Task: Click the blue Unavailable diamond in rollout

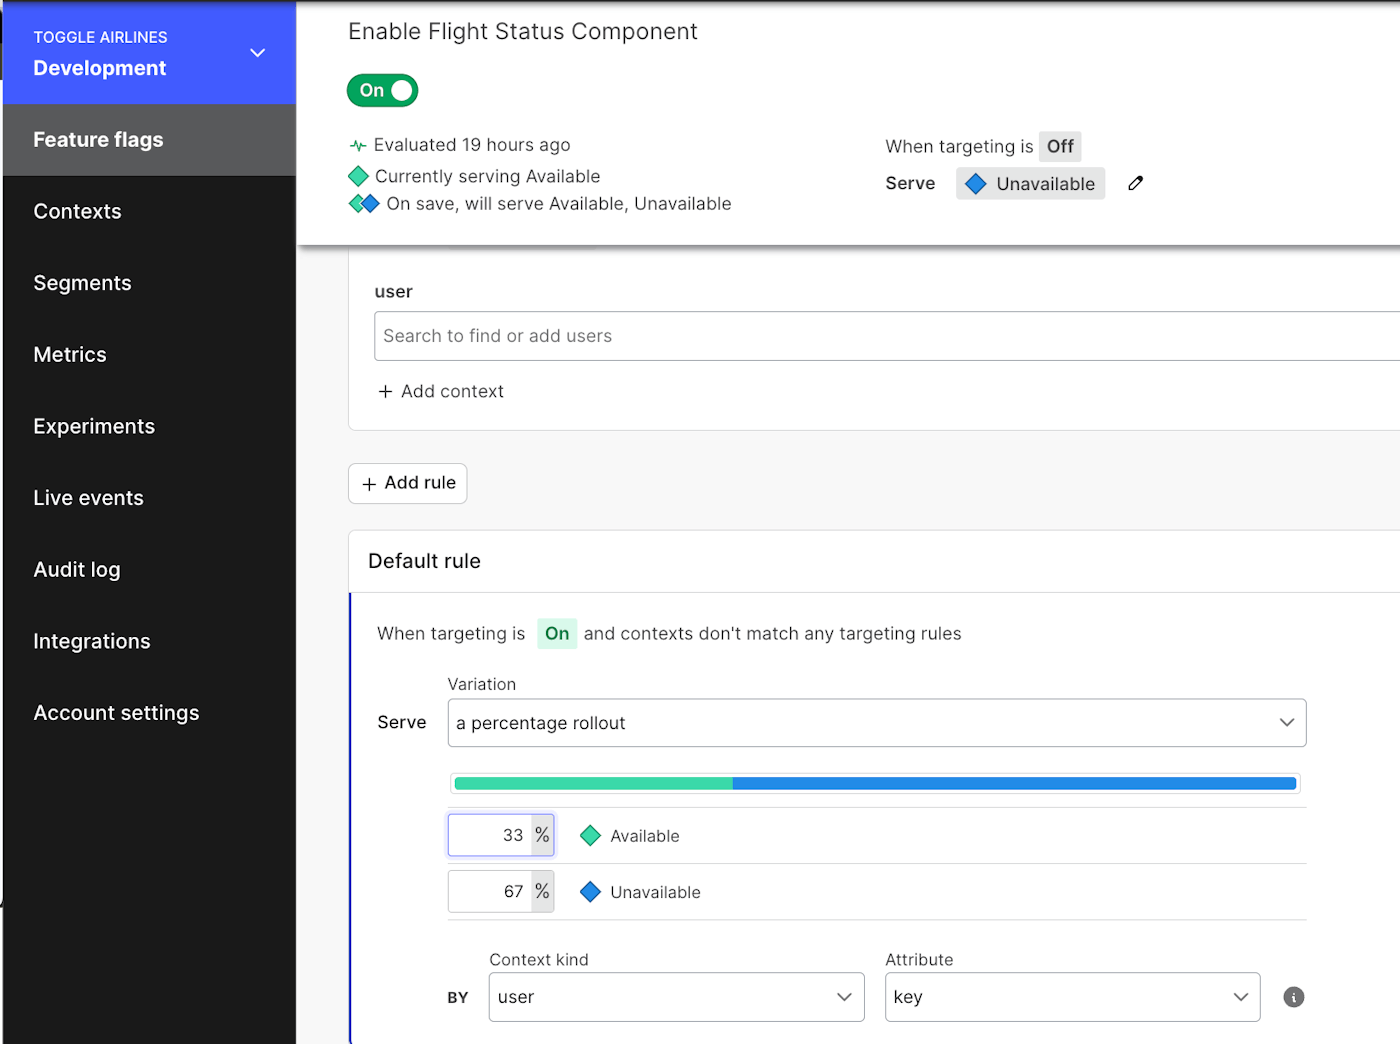Action: (590, 892)
